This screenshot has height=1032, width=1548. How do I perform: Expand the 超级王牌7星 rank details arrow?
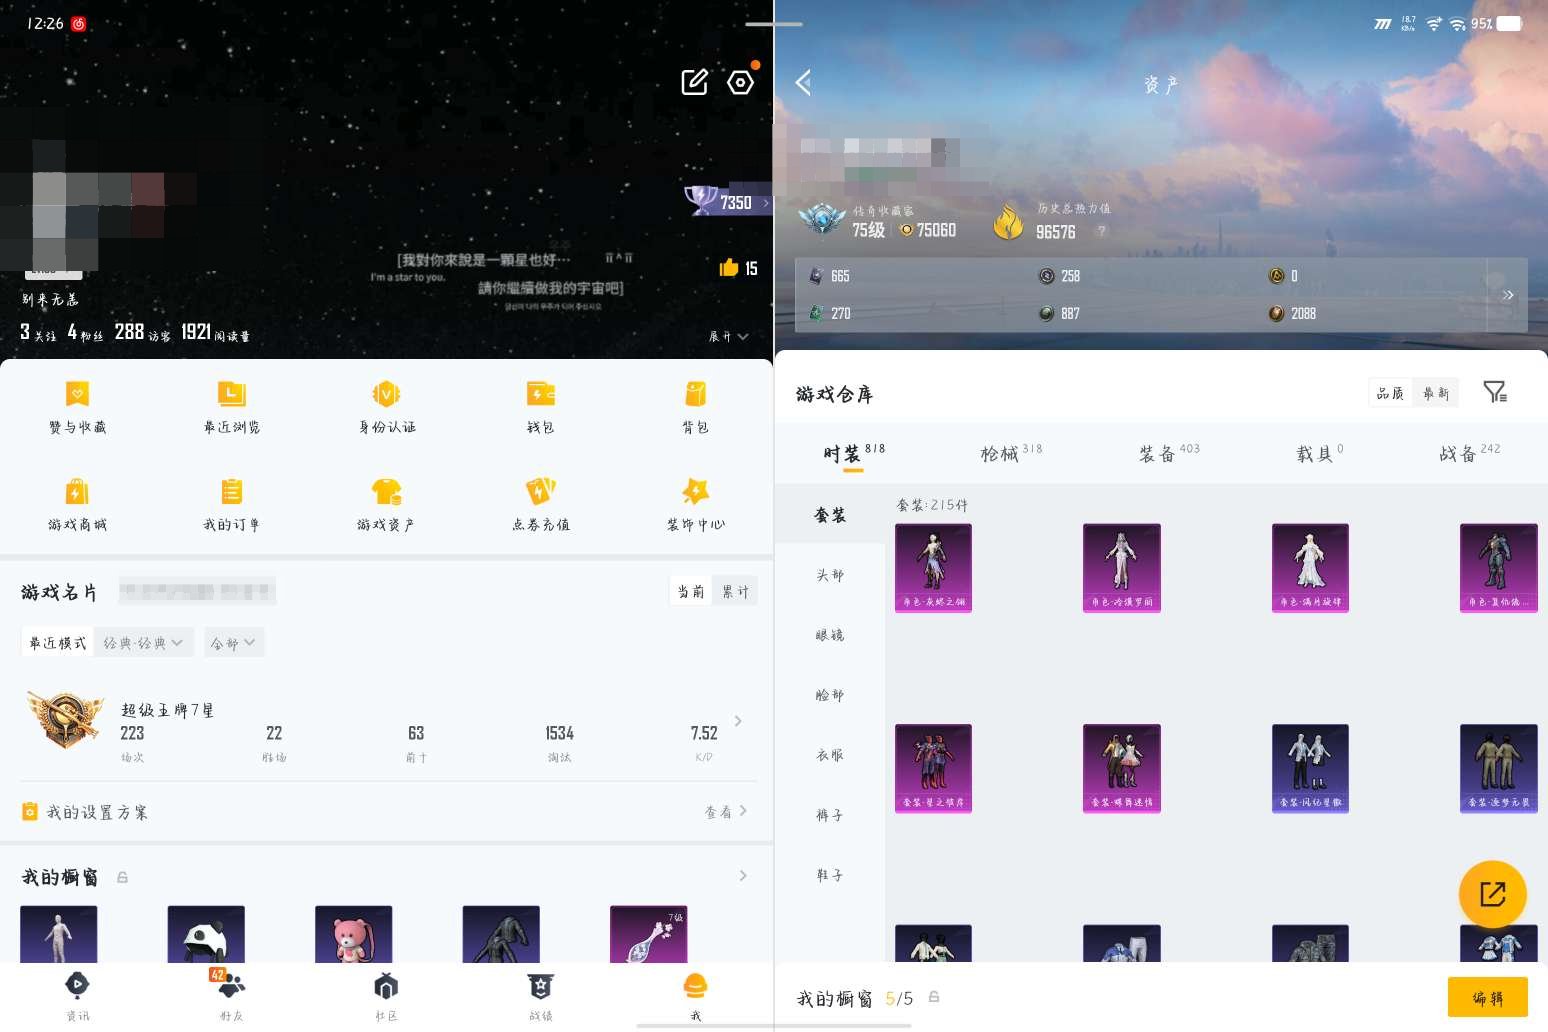(x=738, y=721)
